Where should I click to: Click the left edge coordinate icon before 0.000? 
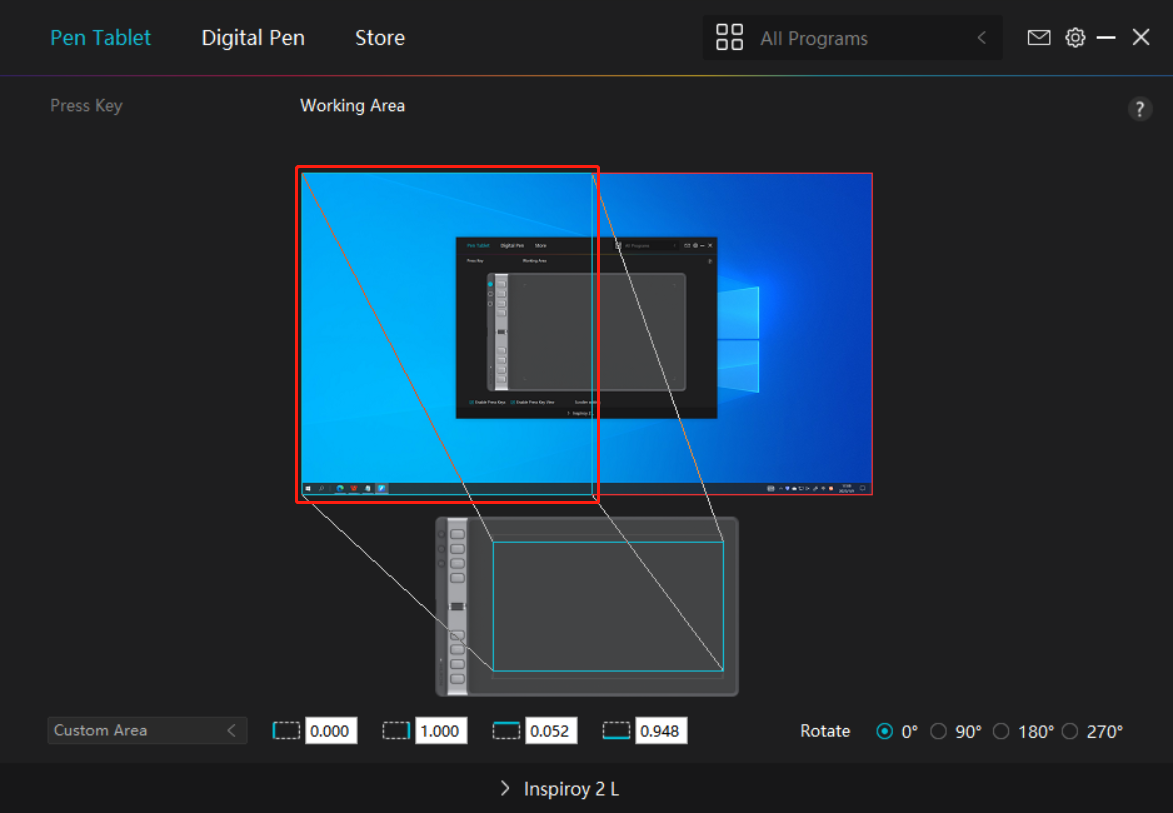[x=287, y=730]
